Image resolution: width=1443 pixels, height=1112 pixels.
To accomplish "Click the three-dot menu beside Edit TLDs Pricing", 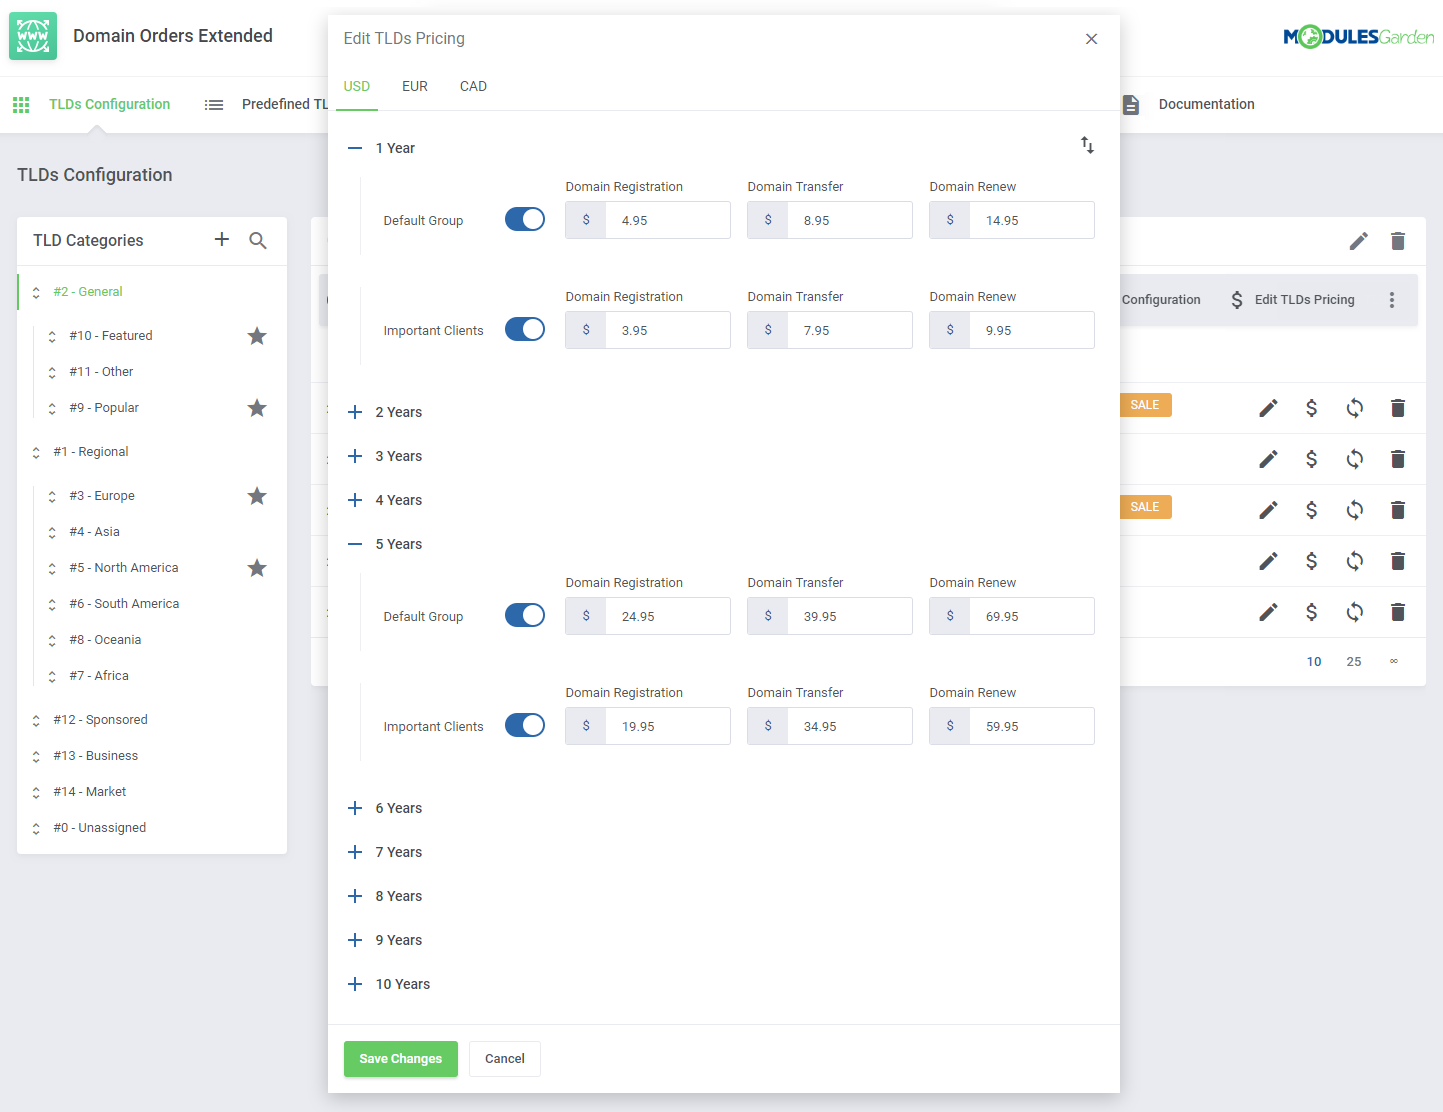I will coord(1391,300).
